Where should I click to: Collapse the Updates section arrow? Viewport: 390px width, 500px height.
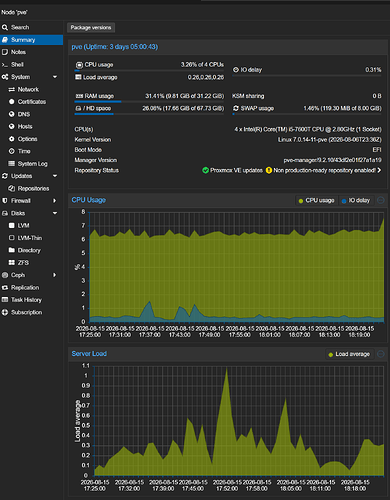pos(55,176)
